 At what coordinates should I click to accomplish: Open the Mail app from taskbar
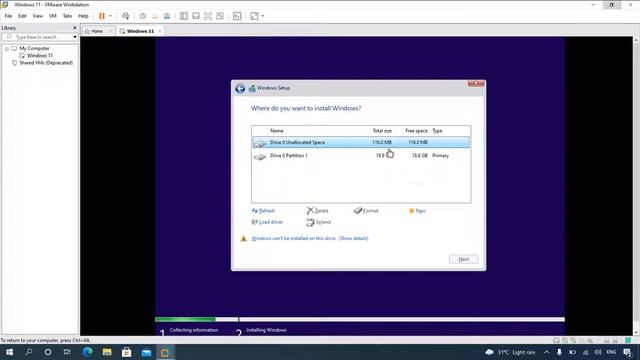tap(146, 352)
